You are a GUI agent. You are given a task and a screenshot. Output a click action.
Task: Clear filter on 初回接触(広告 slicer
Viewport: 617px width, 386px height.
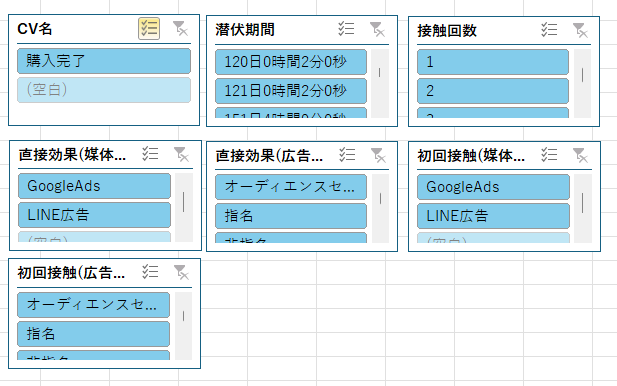(181, 272)
